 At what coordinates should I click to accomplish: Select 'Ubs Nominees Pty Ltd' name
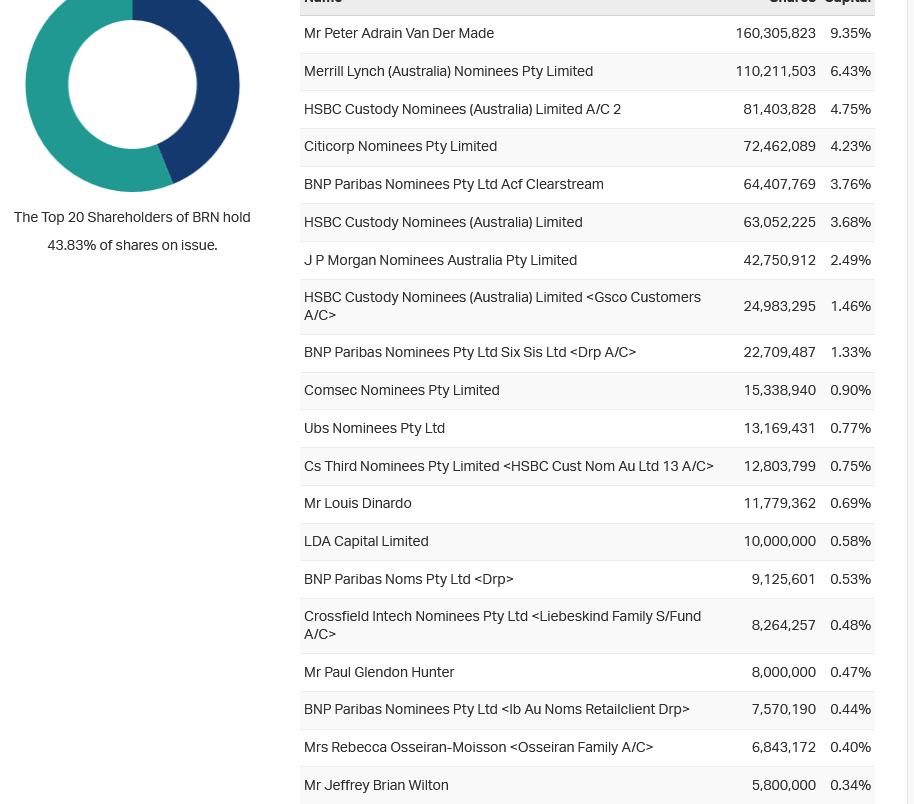pos(374,428)
